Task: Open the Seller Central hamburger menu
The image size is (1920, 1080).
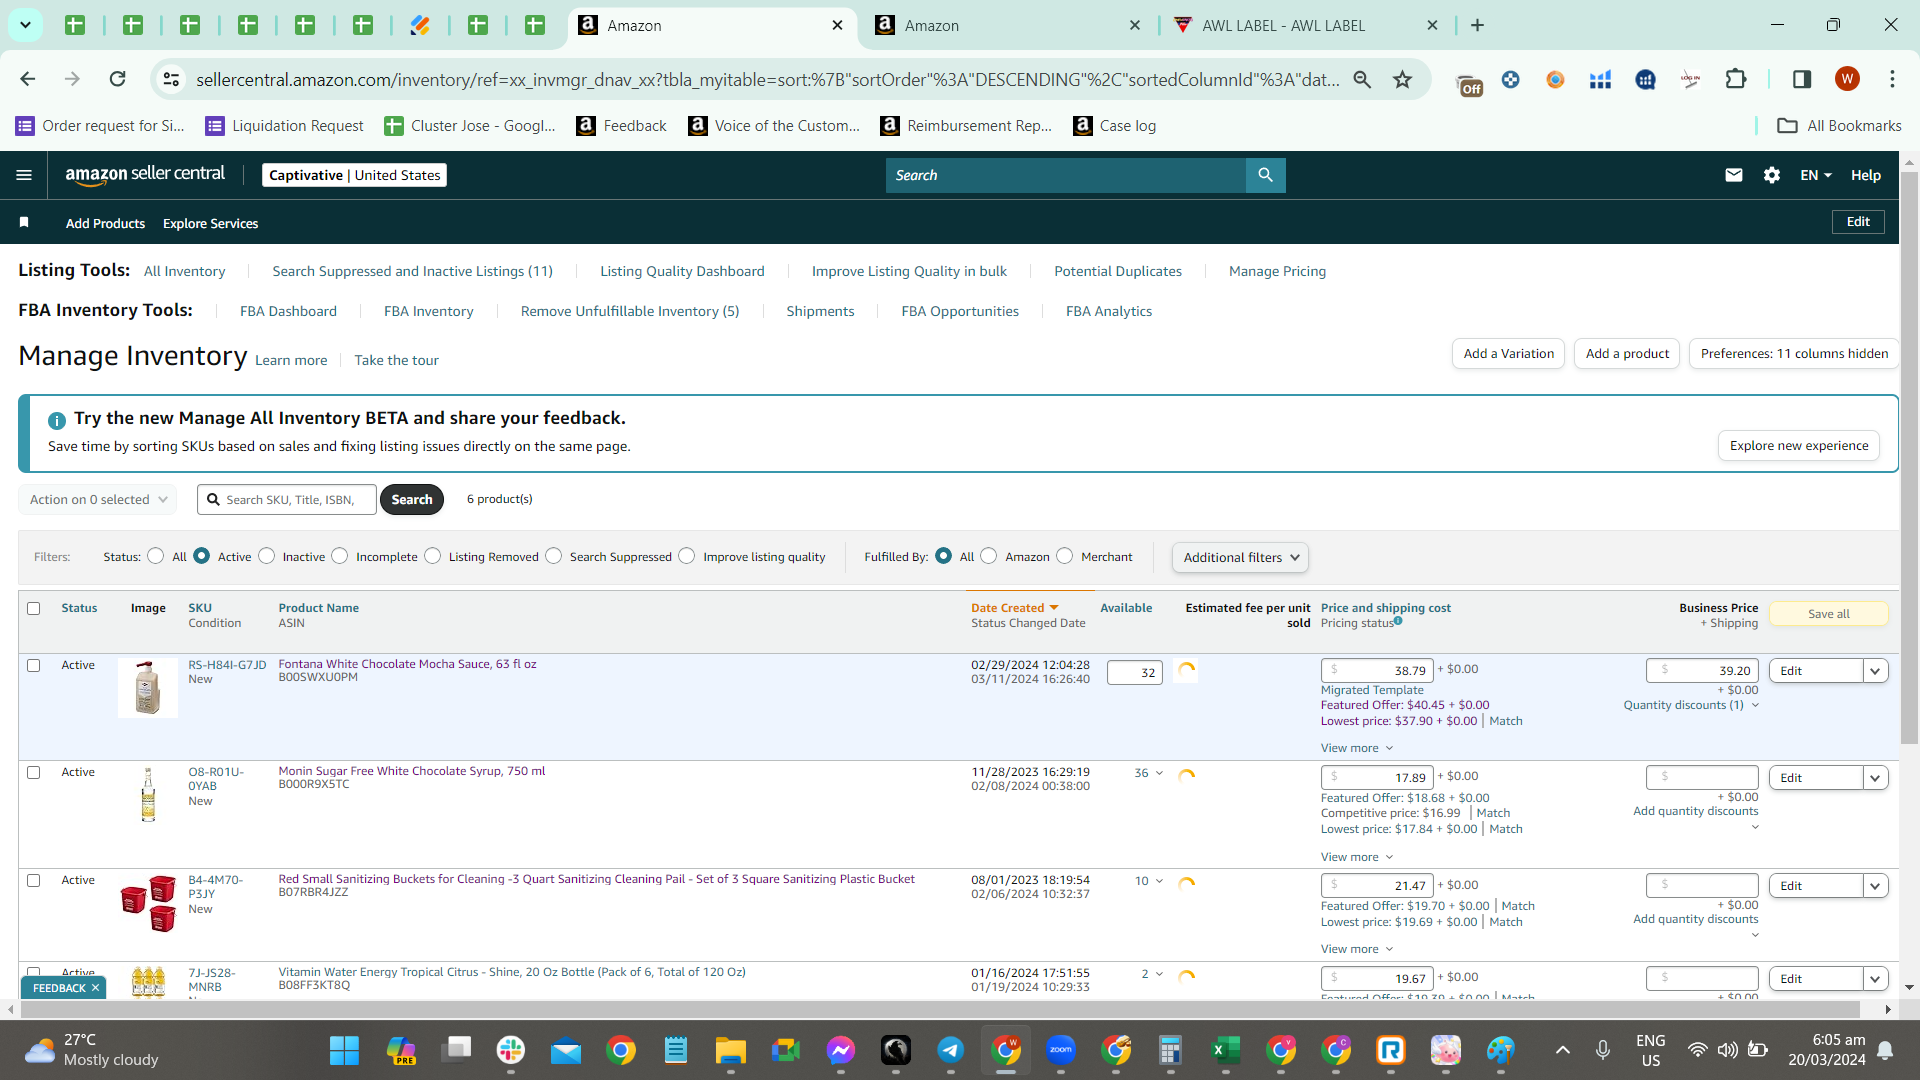Action: [x=24, y=175]
